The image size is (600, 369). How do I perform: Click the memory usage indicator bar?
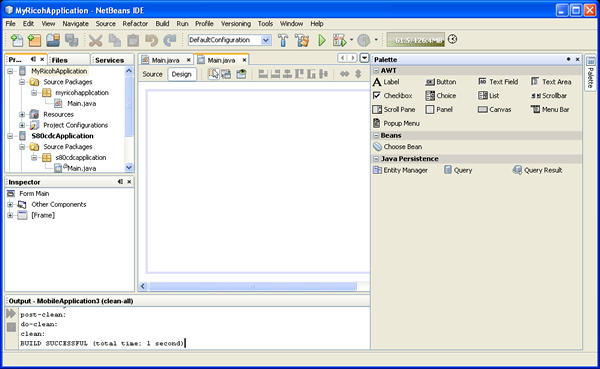tap(416, 39)
